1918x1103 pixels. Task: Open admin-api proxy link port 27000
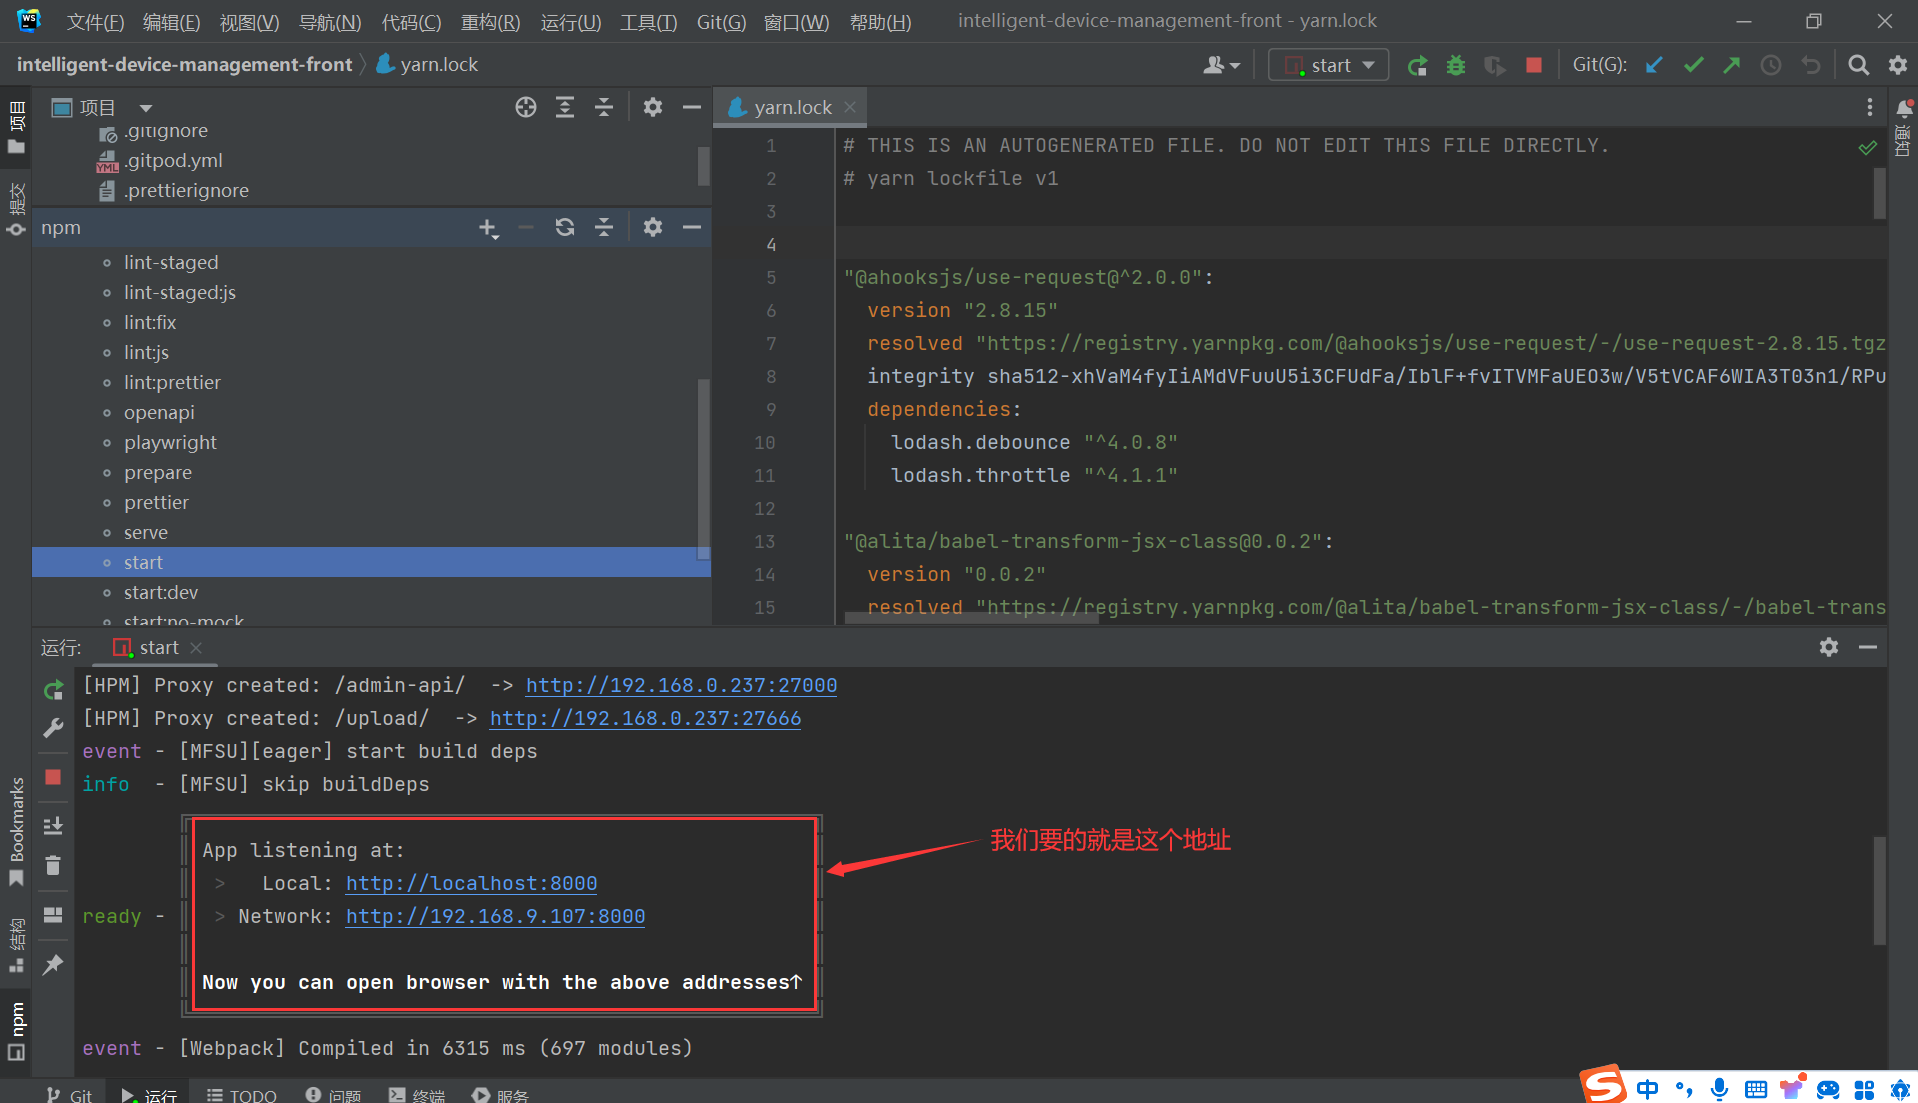(x=681, y=685)
